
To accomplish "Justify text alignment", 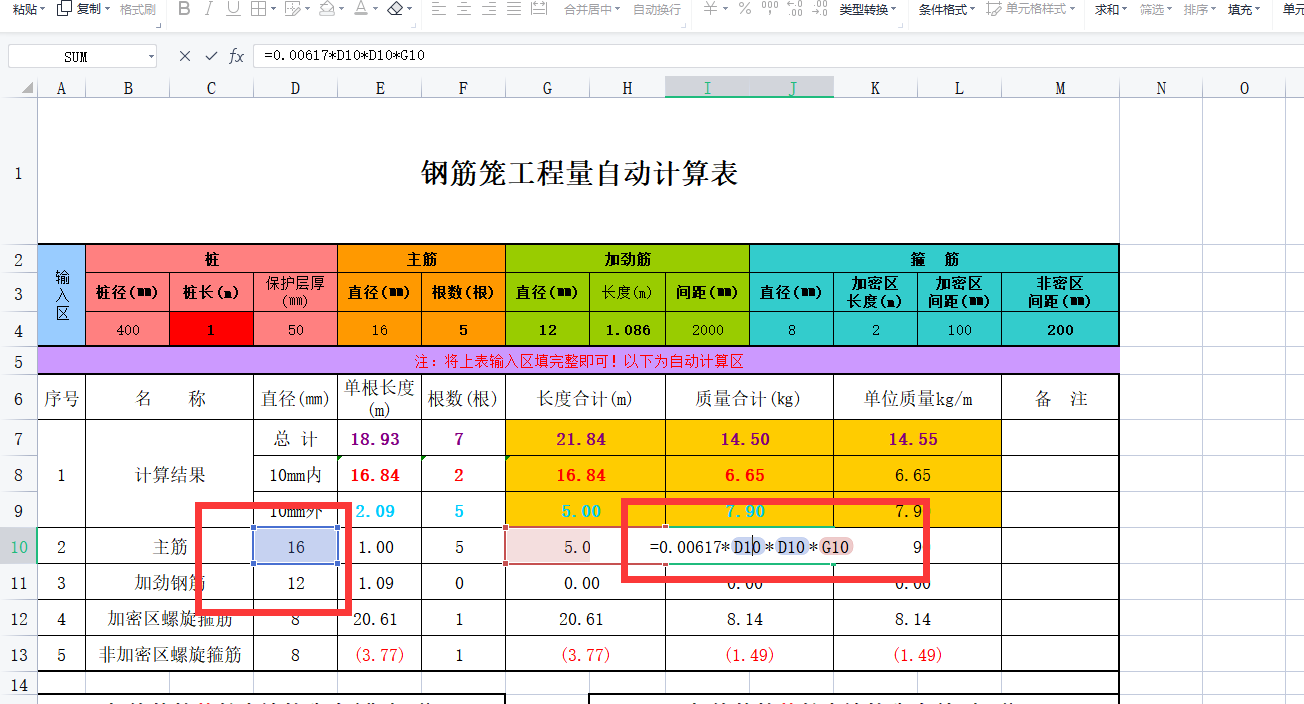I will click(514, 9).
